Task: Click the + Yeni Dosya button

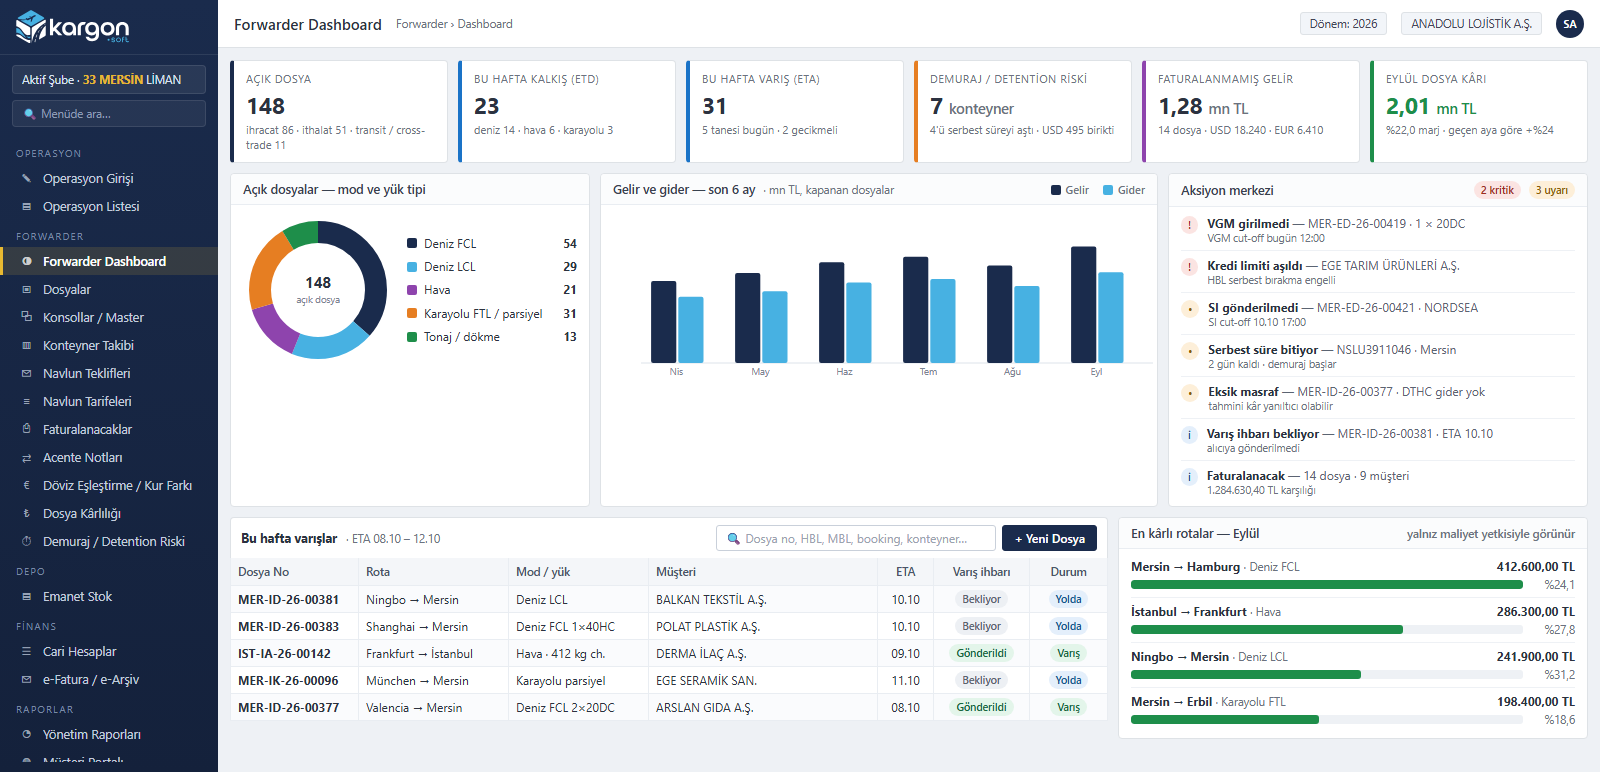Action: pos(1049,538)
